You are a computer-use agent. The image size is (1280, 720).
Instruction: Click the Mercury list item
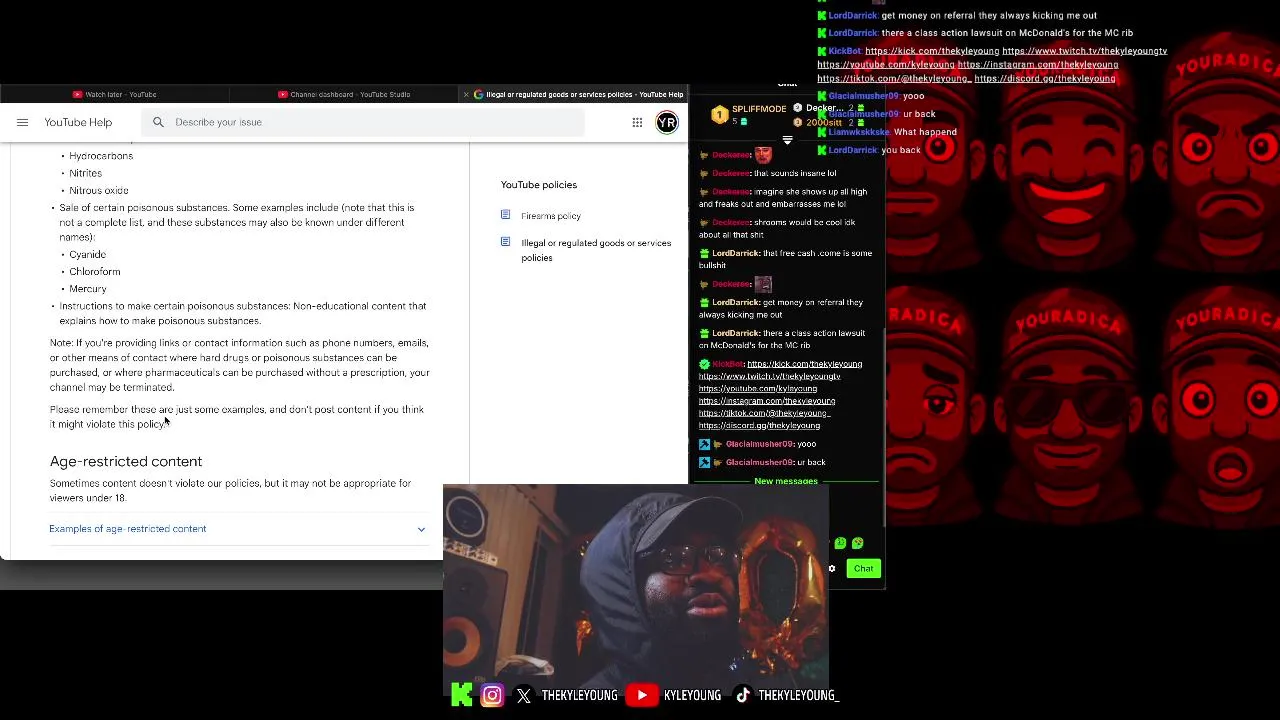[88, 288]
